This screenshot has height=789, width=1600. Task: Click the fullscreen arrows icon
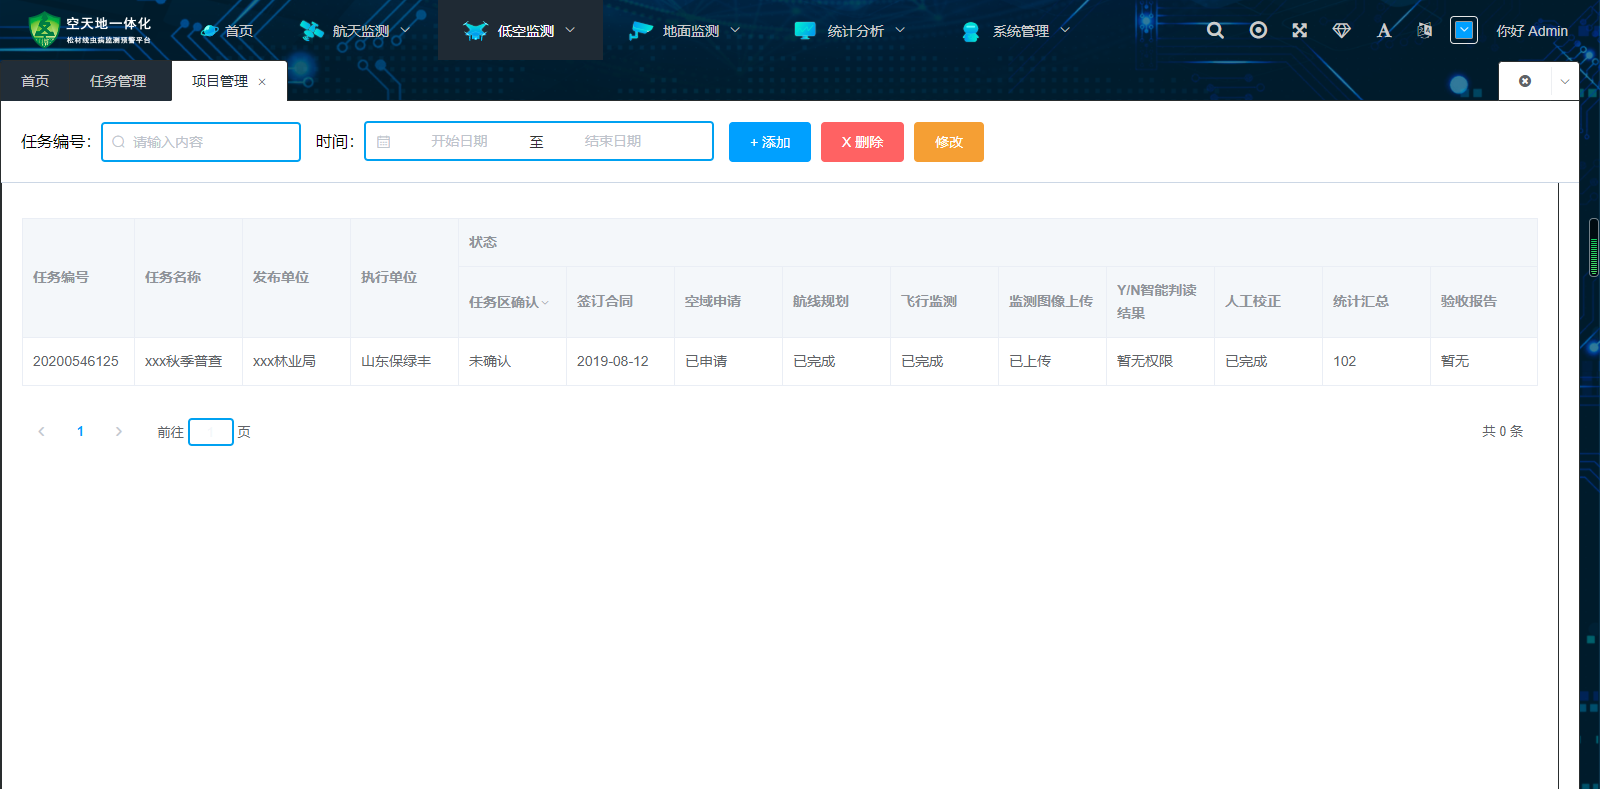[1299, 31]
